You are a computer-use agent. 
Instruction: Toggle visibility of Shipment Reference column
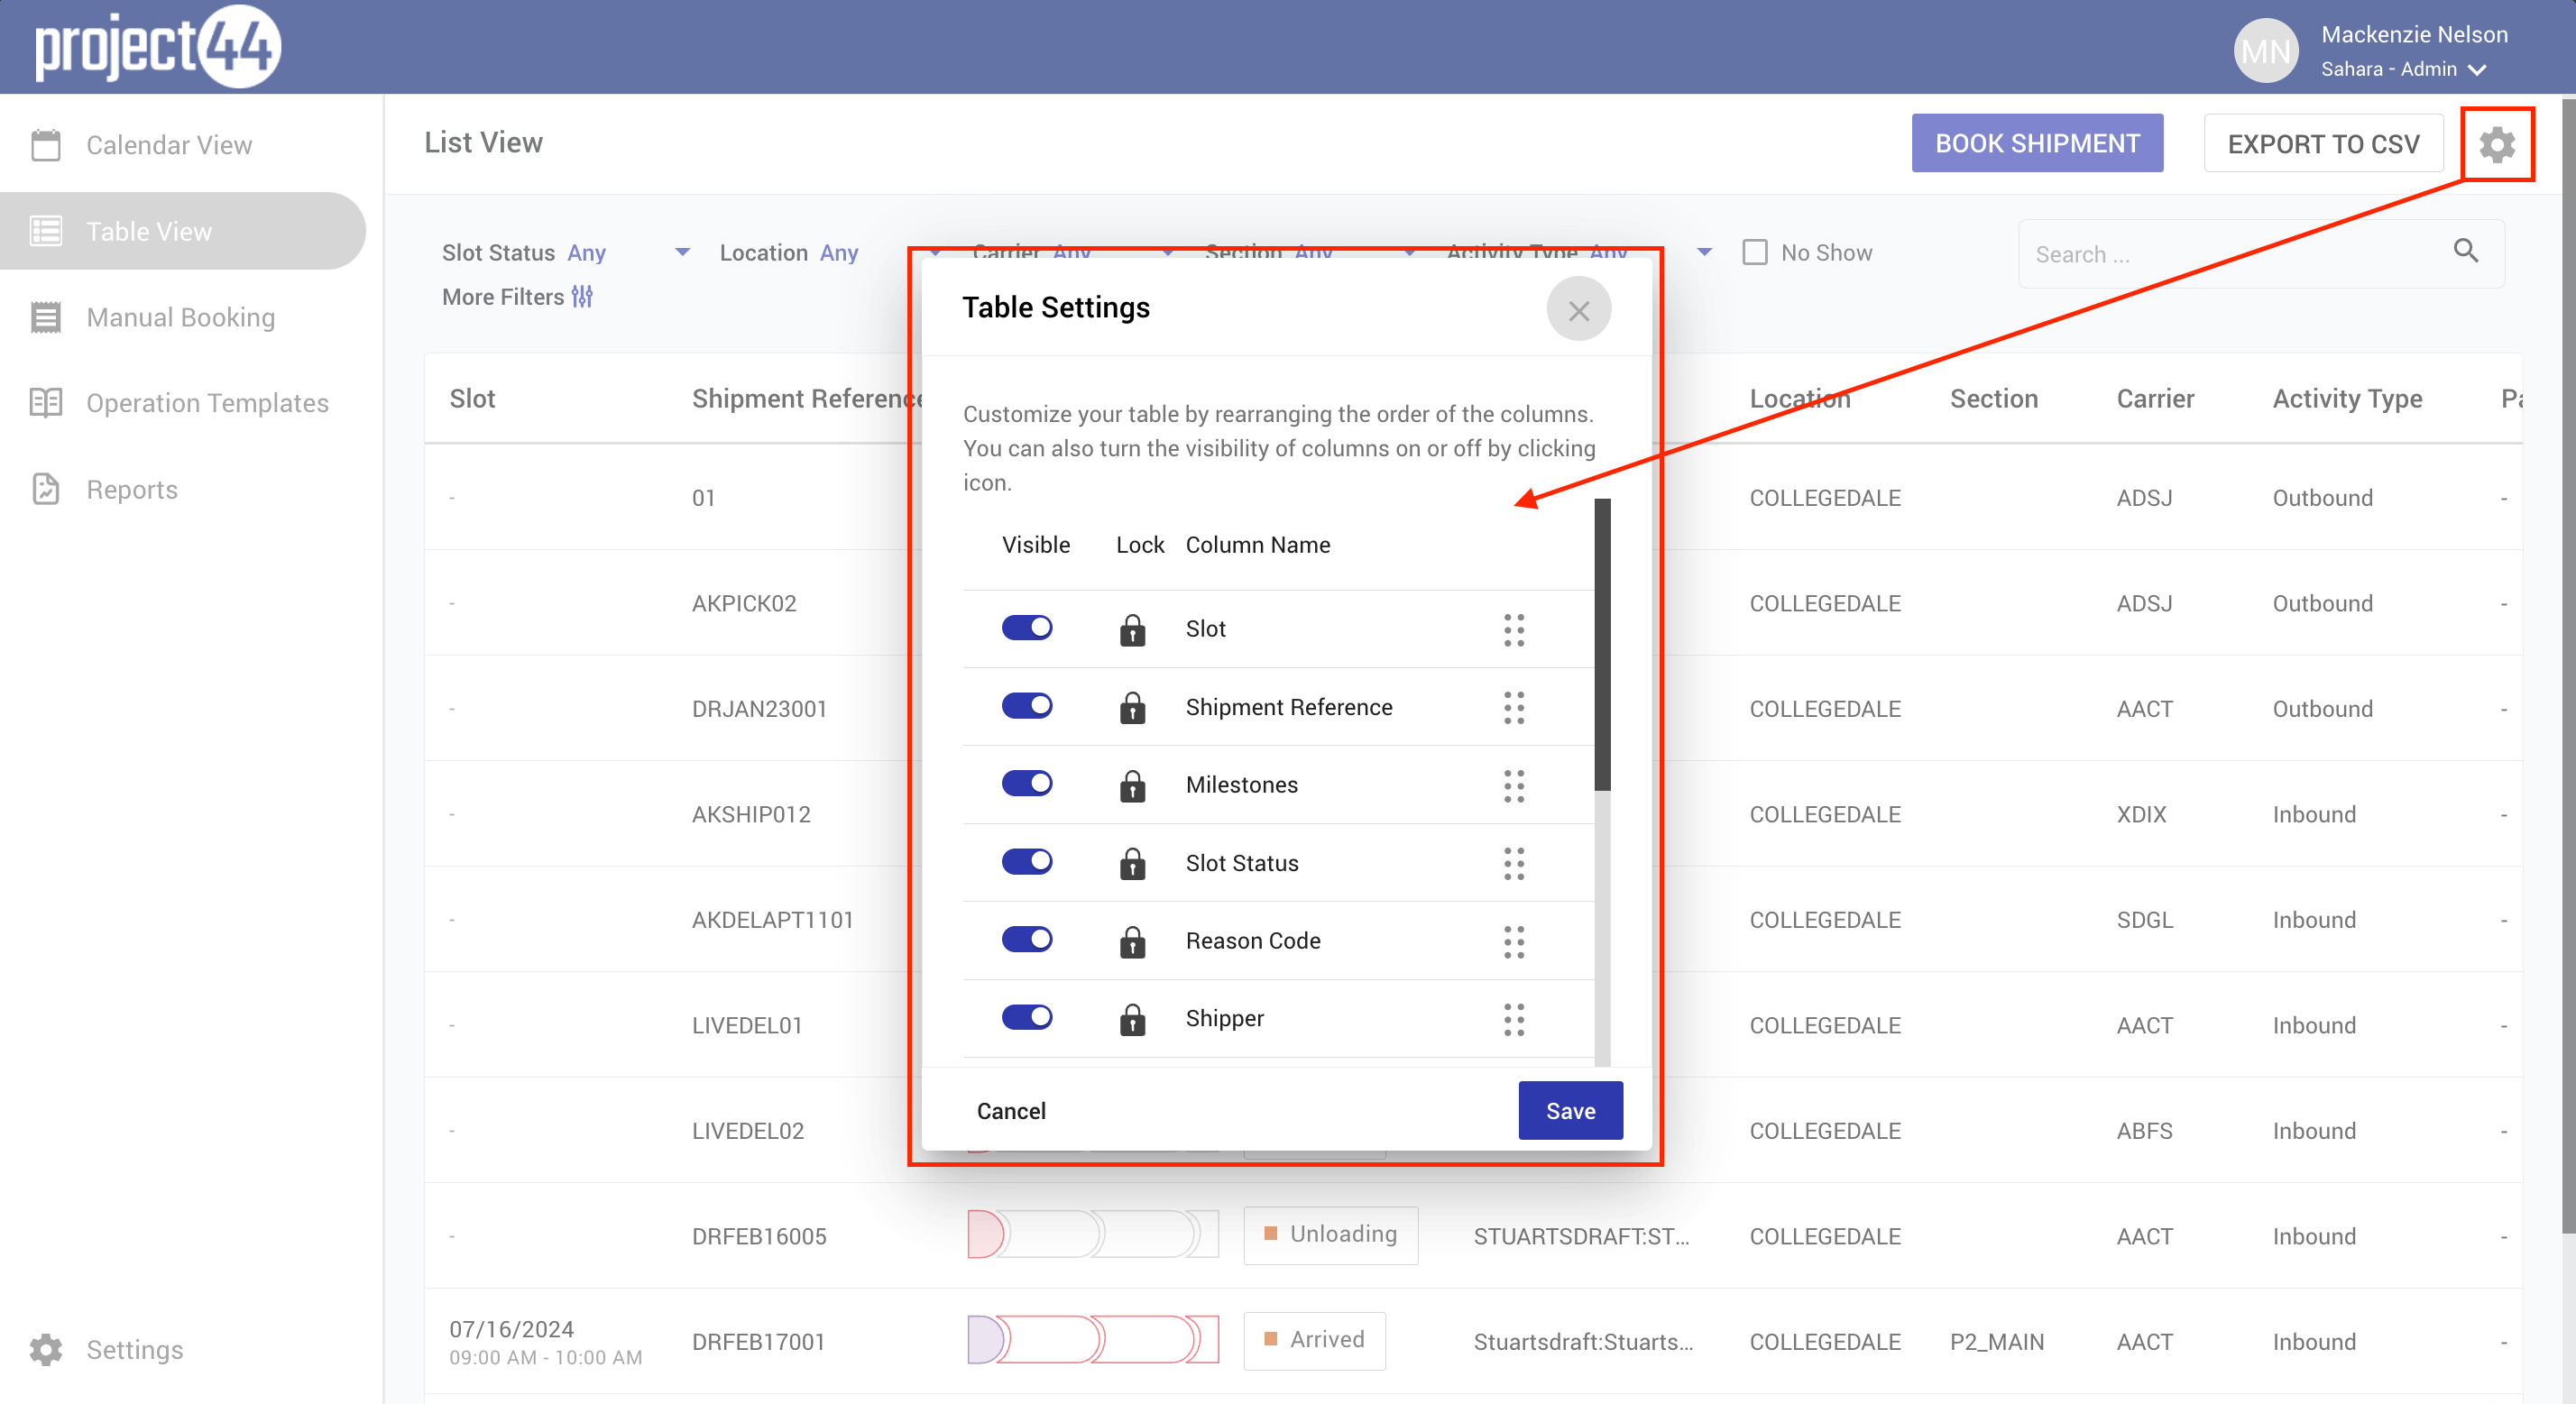tap(1027, 705)
